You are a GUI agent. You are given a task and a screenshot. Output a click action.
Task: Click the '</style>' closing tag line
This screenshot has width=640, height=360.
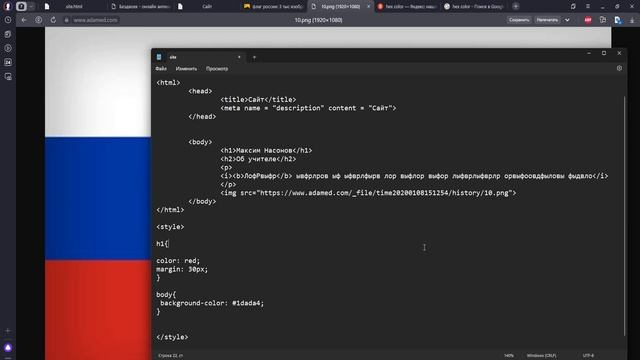[x=172, y=337]
